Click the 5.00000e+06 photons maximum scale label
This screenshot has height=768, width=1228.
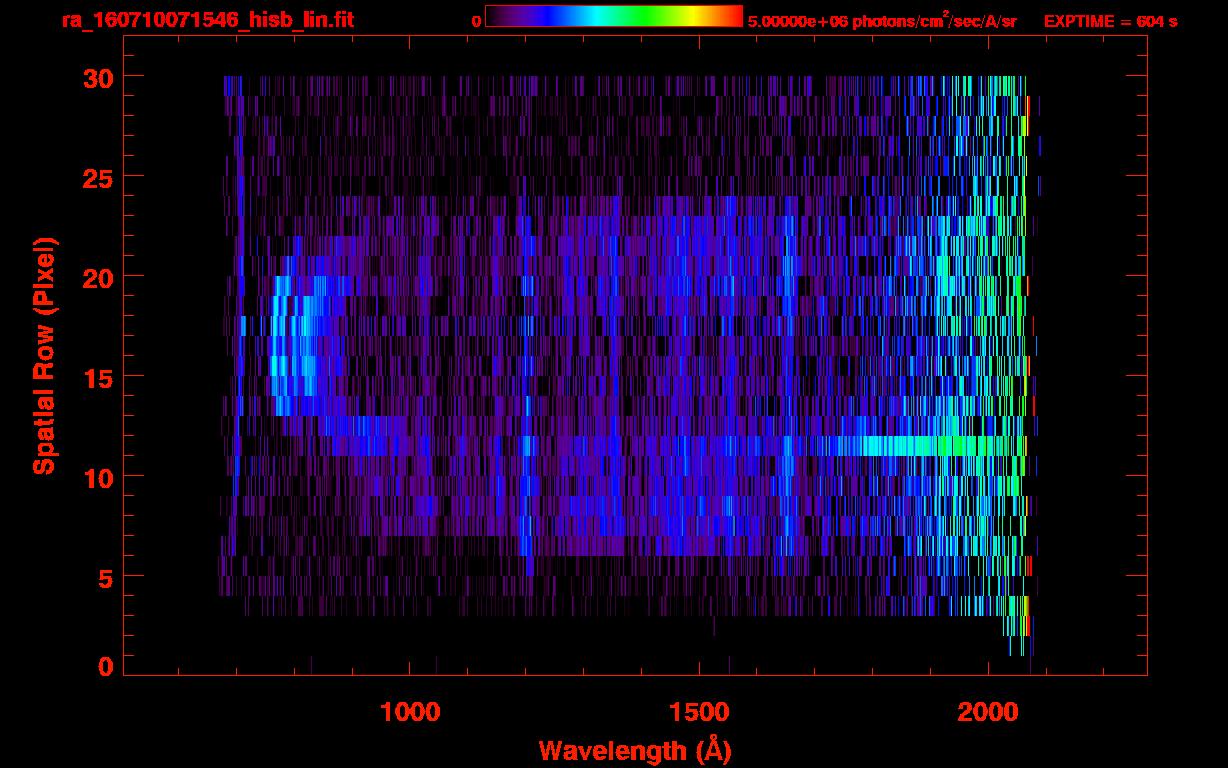tap(882, 21)
